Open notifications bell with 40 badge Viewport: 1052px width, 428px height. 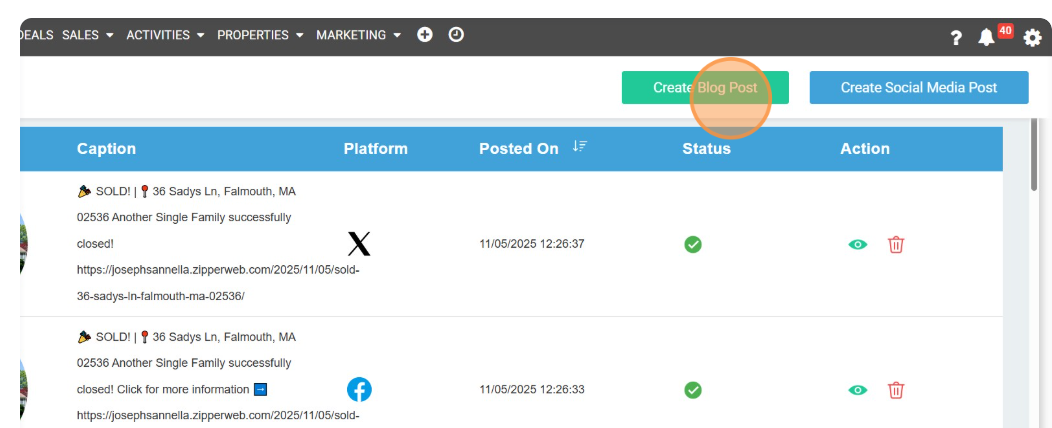(x=987, y=37)
